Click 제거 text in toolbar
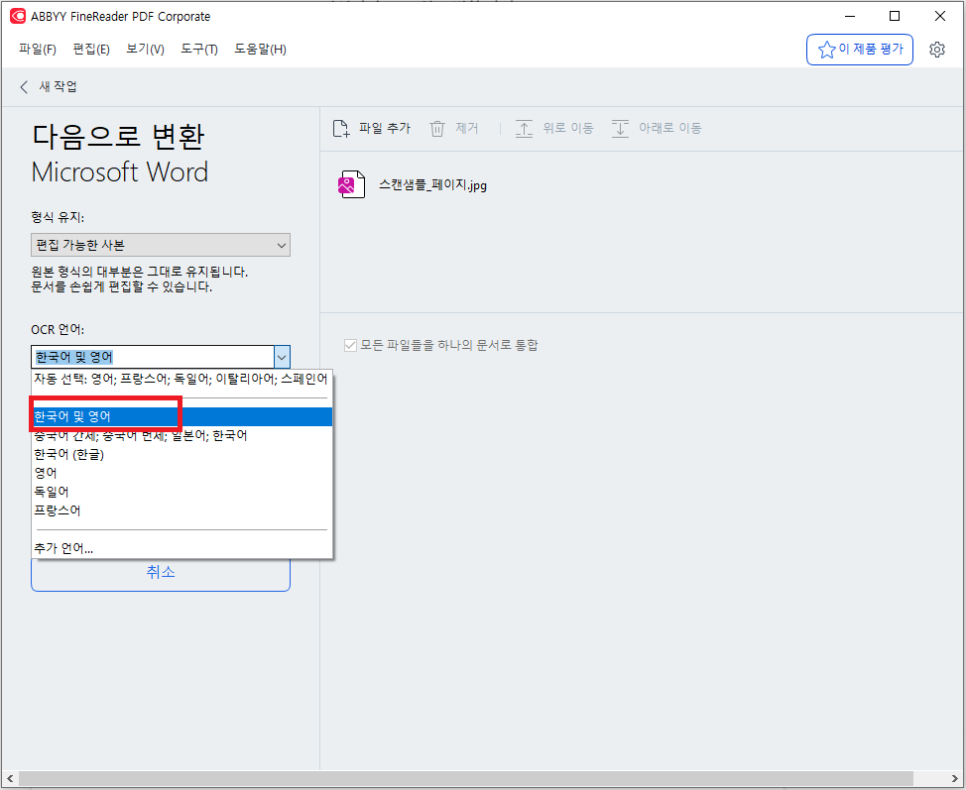 point(467,128)
